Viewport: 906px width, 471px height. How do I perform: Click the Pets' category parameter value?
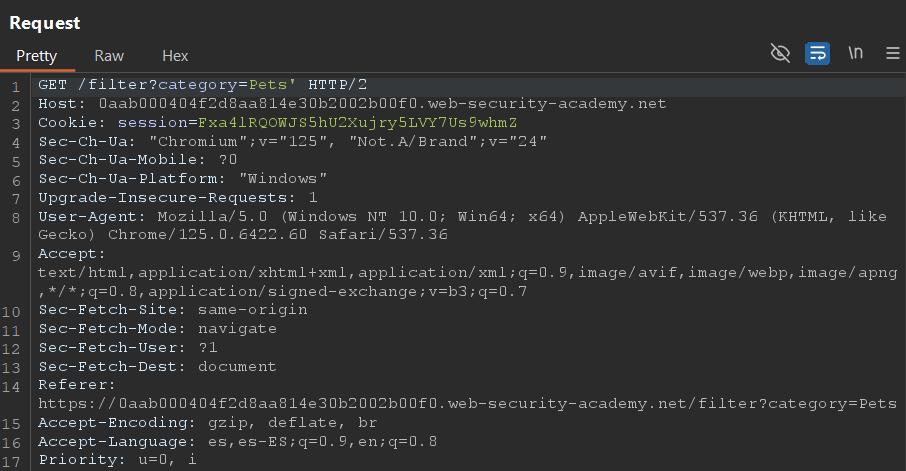[x=273, y=85]
